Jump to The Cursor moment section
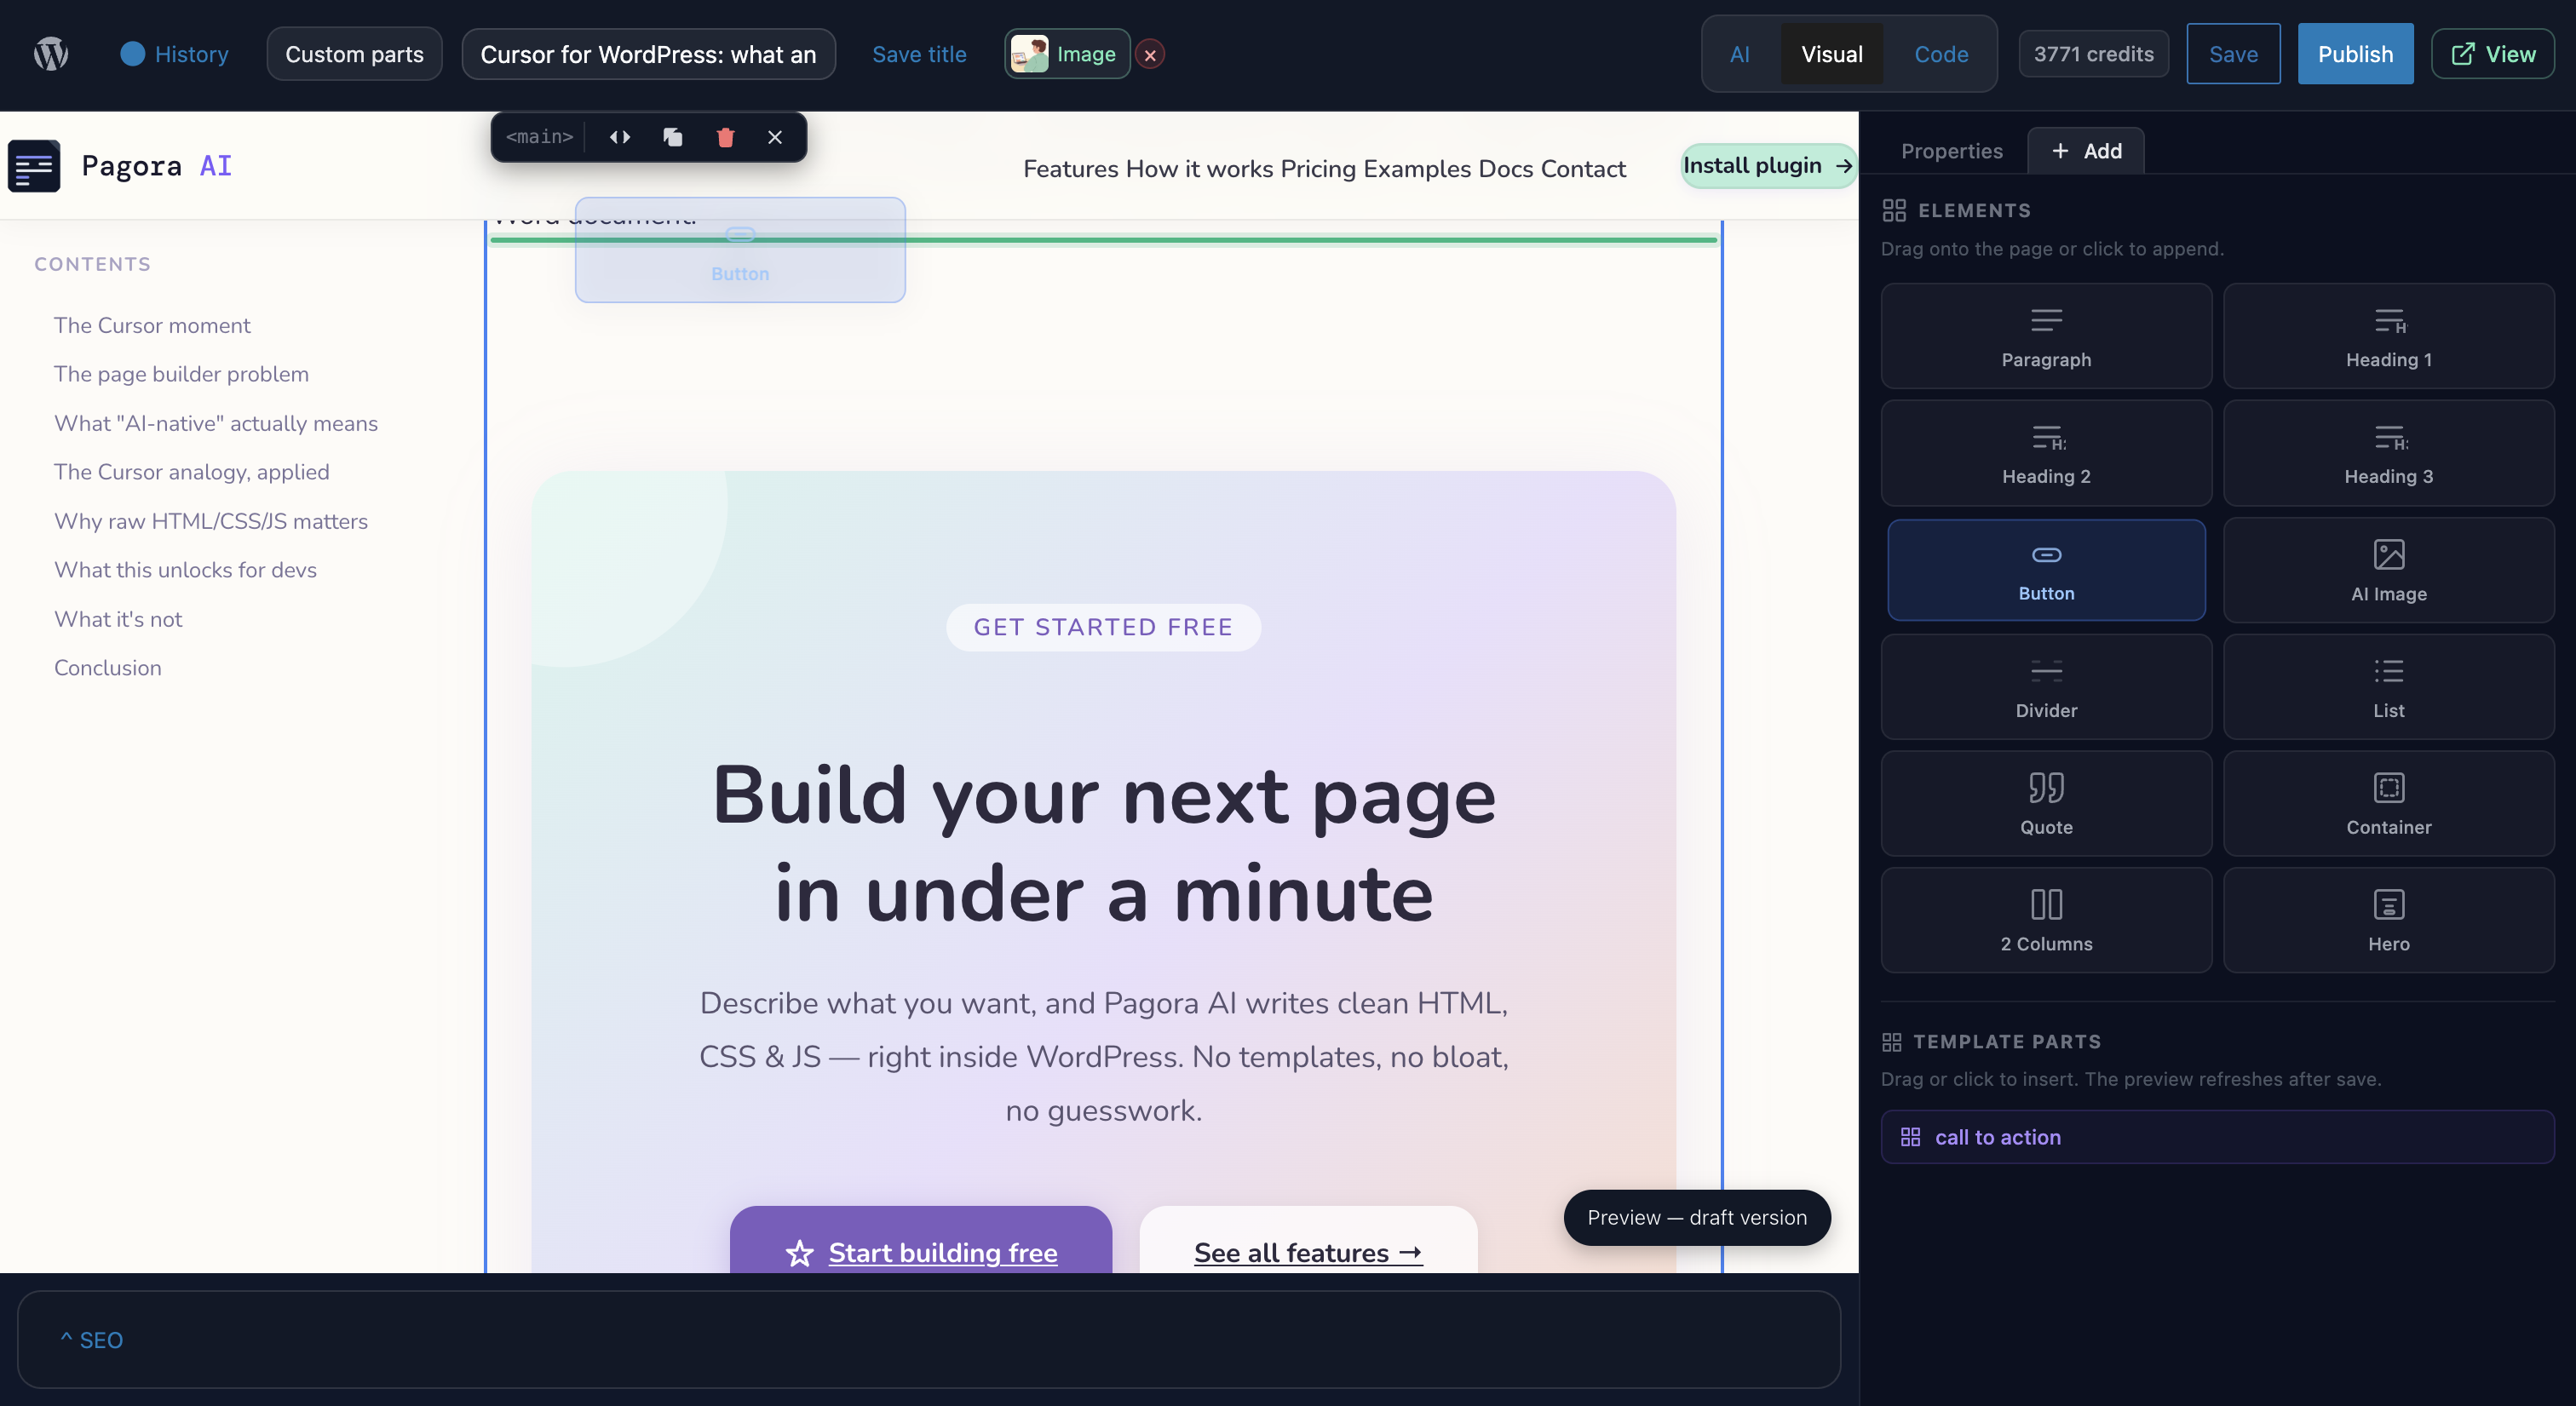The image size is (2576, 1406). point(152,326)
